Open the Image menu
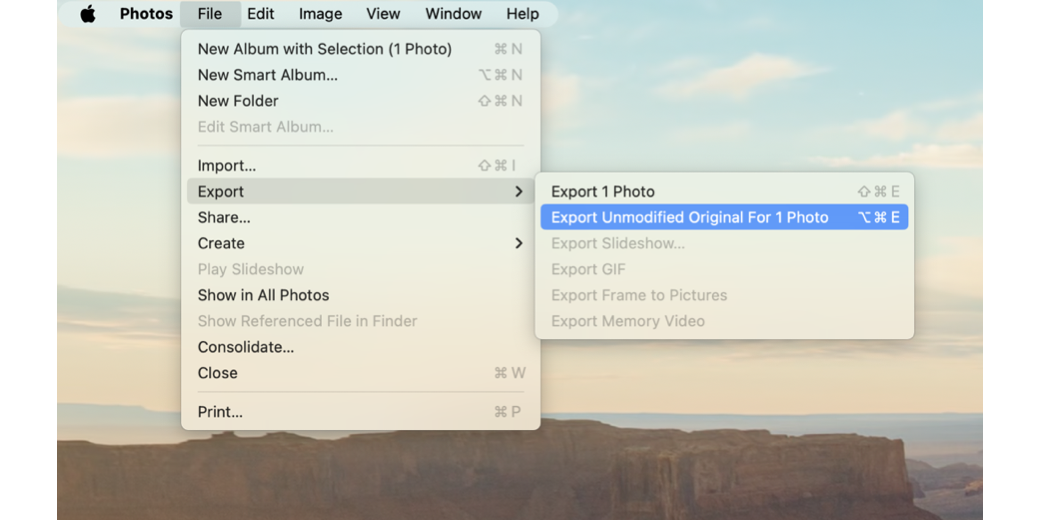Screen dimensions: 1040x520 click(320, 14)
